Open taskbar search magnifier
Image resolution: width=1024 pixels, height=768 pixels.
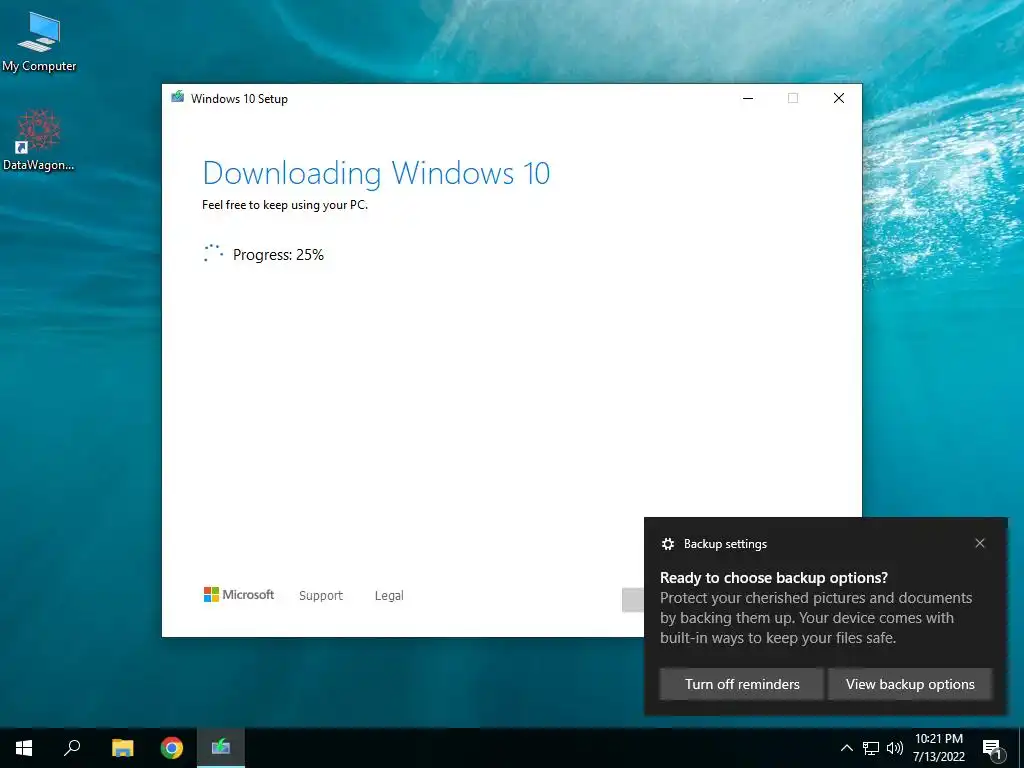[x=72, y=748]
